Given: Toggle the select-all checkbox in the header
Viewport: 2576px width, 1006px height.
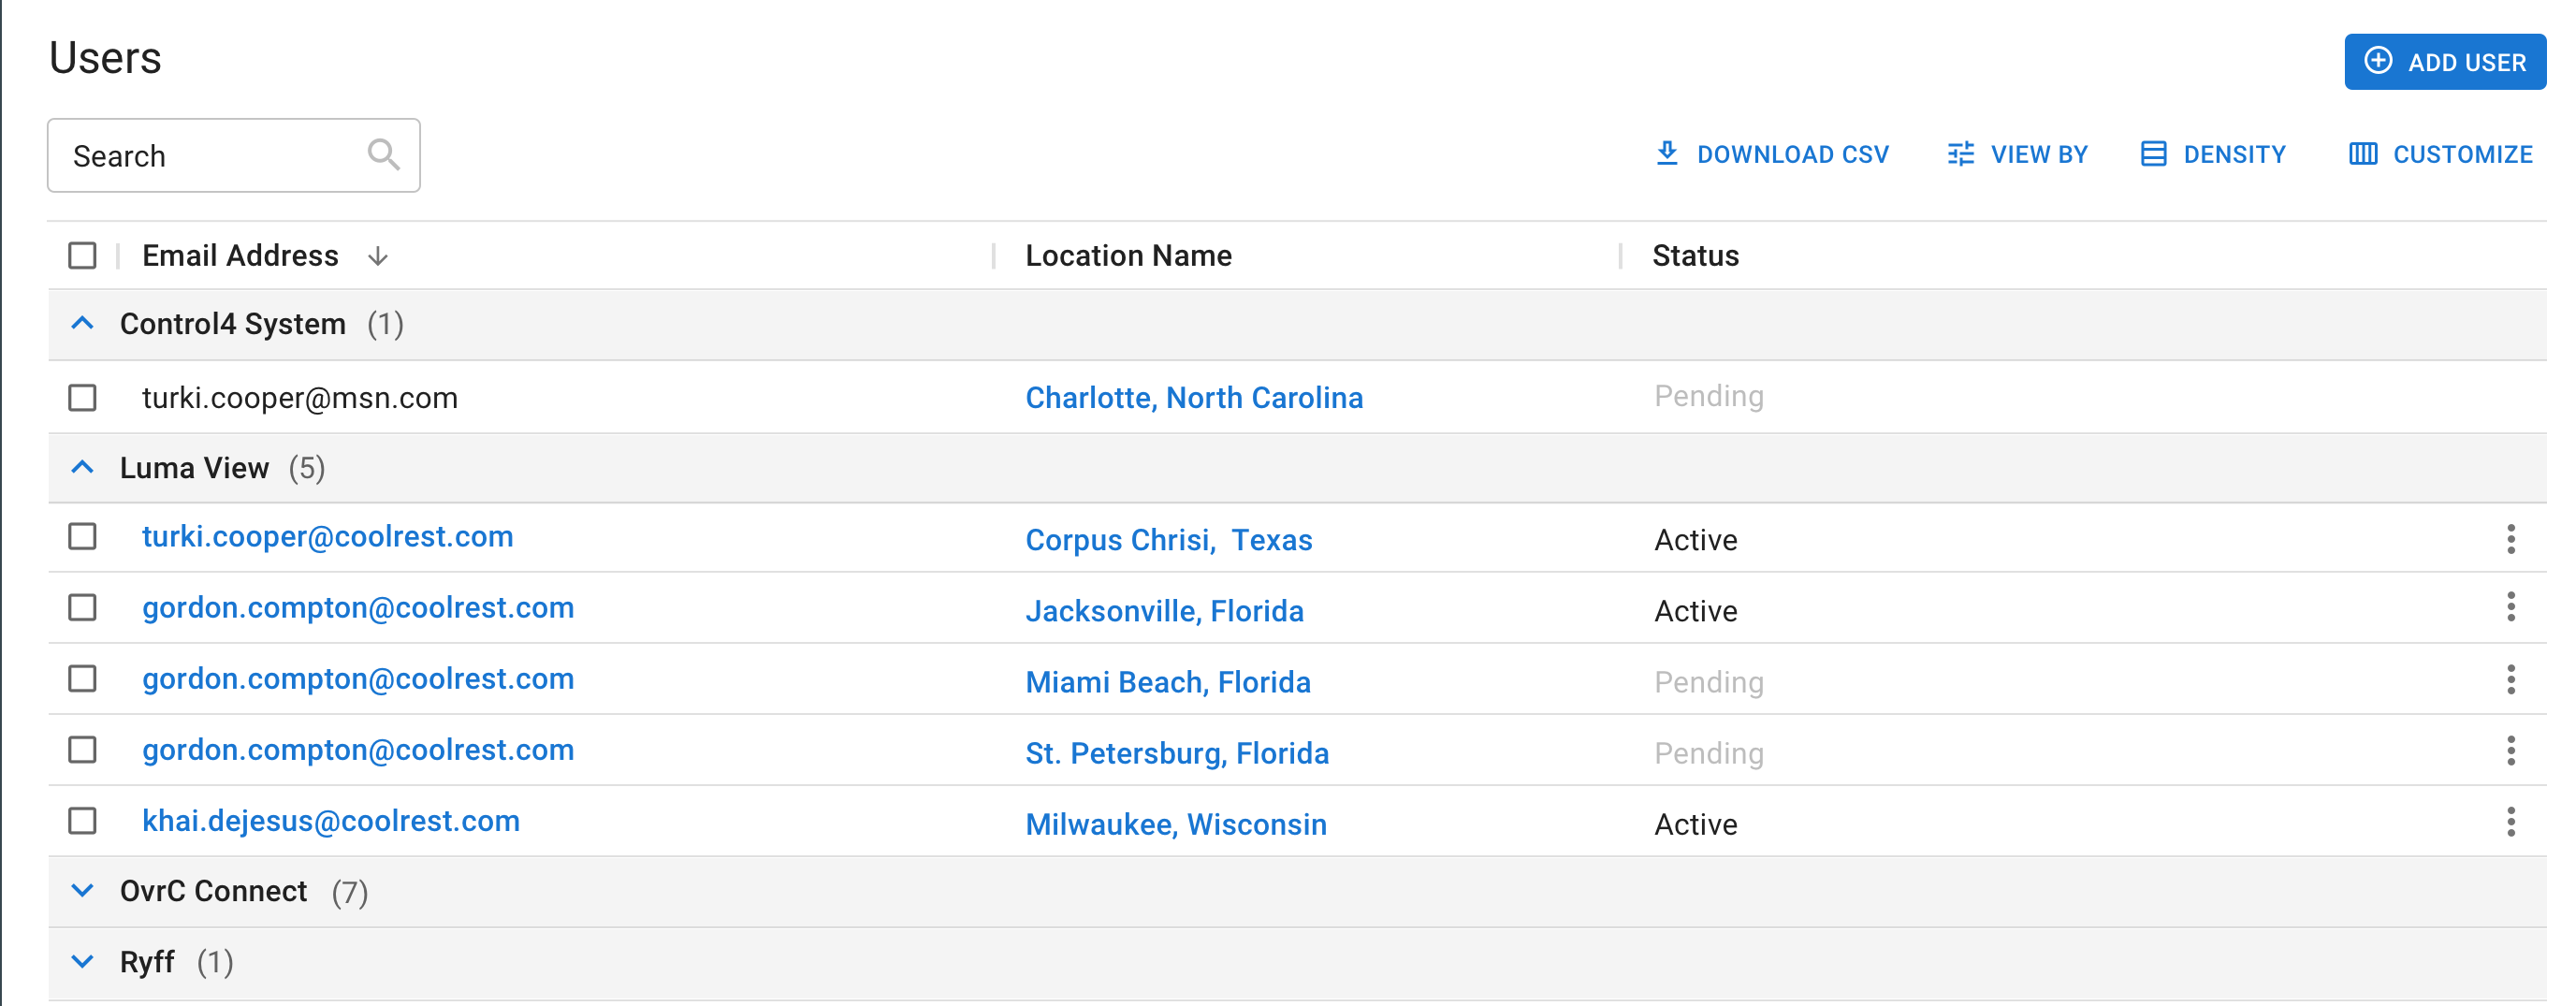Looking at the screenshot, I should coord(82,256).
